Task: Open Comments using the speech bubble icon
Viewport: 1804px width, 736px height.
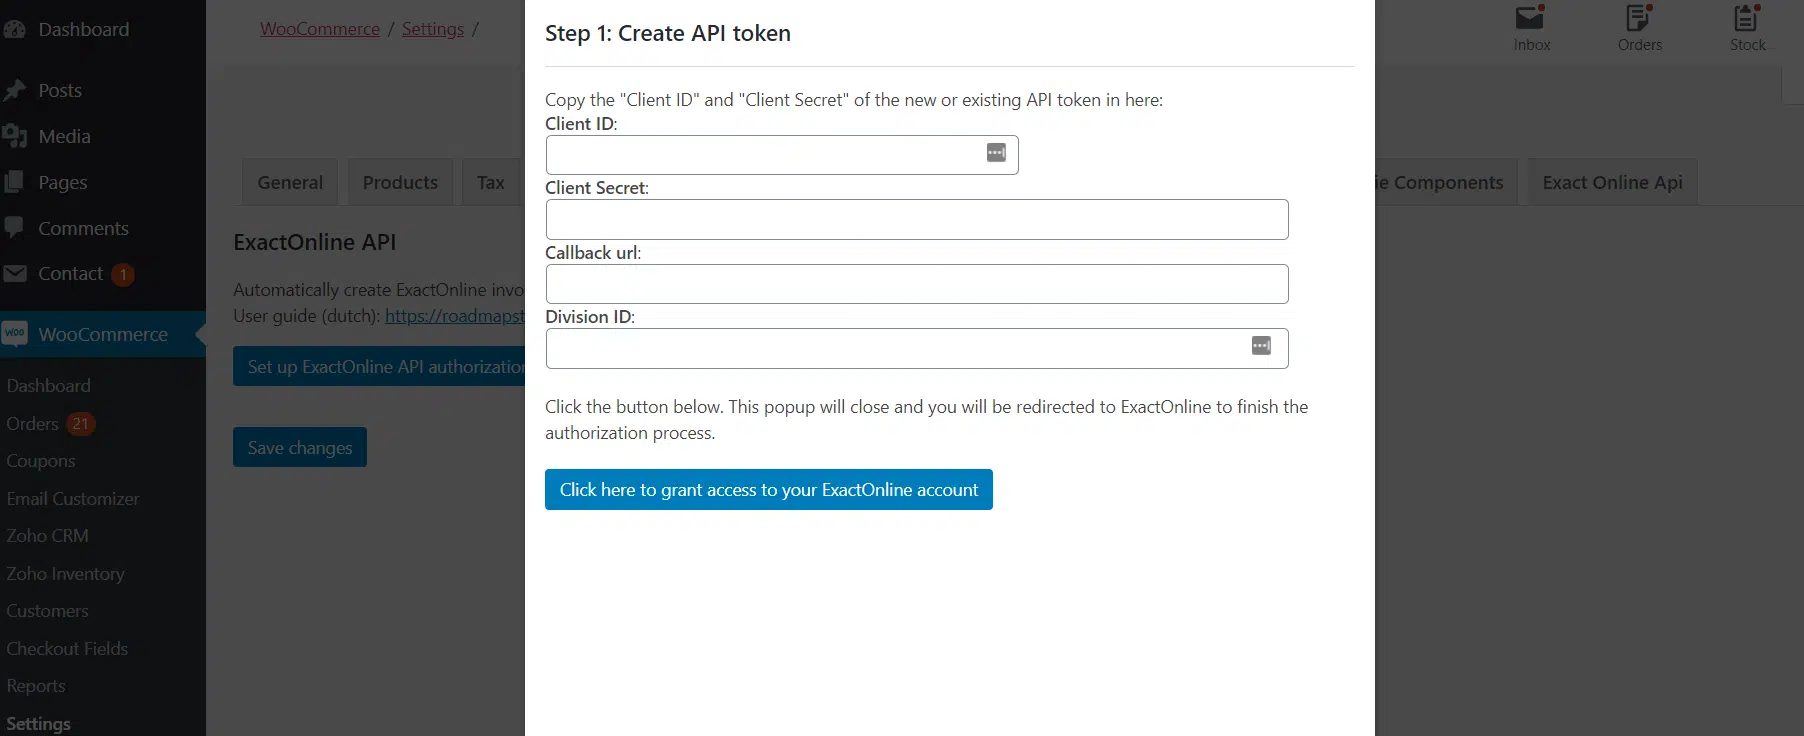Action: pos(15,228)
